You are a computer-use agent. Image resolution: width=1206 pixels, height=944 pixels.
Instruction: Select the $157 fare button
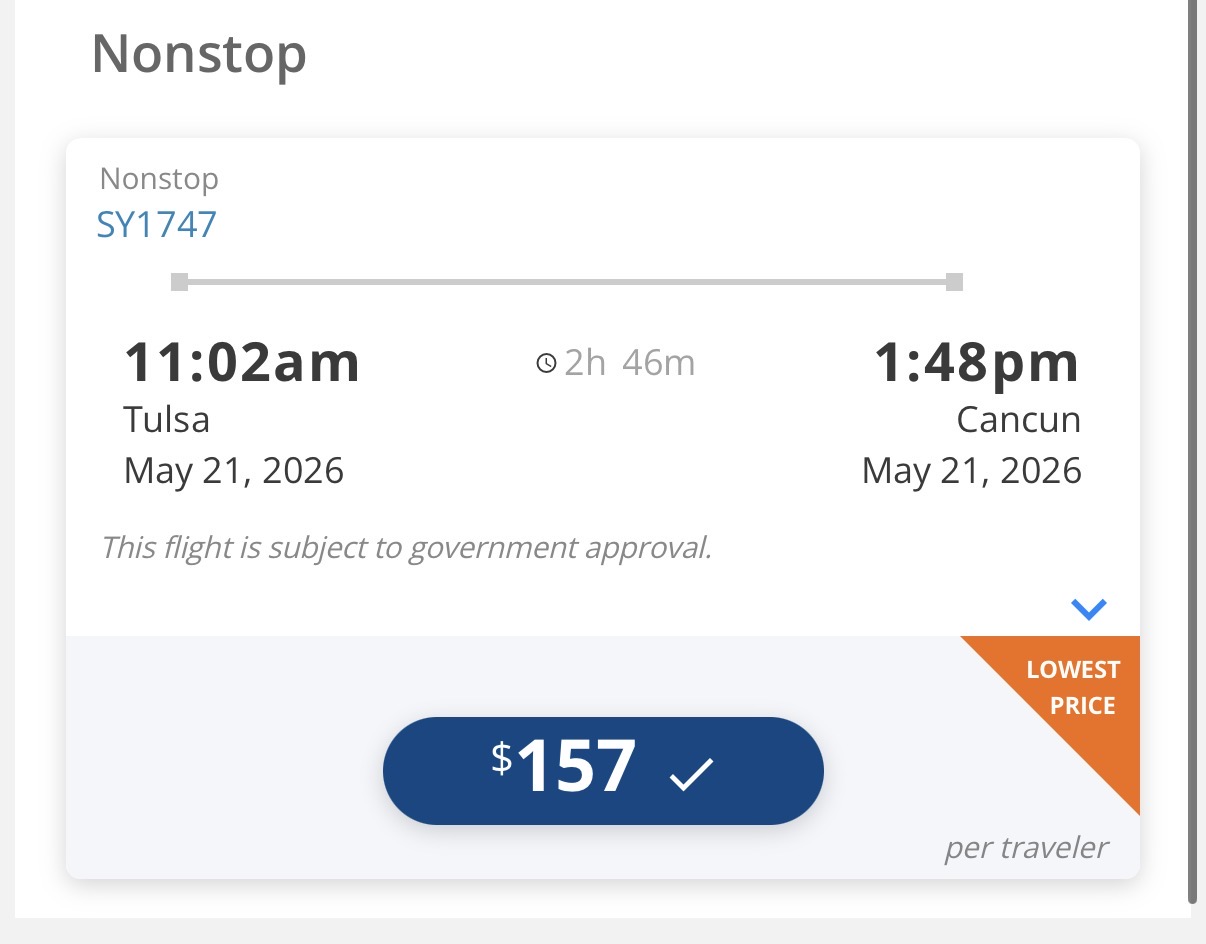(x=602, y=770)
